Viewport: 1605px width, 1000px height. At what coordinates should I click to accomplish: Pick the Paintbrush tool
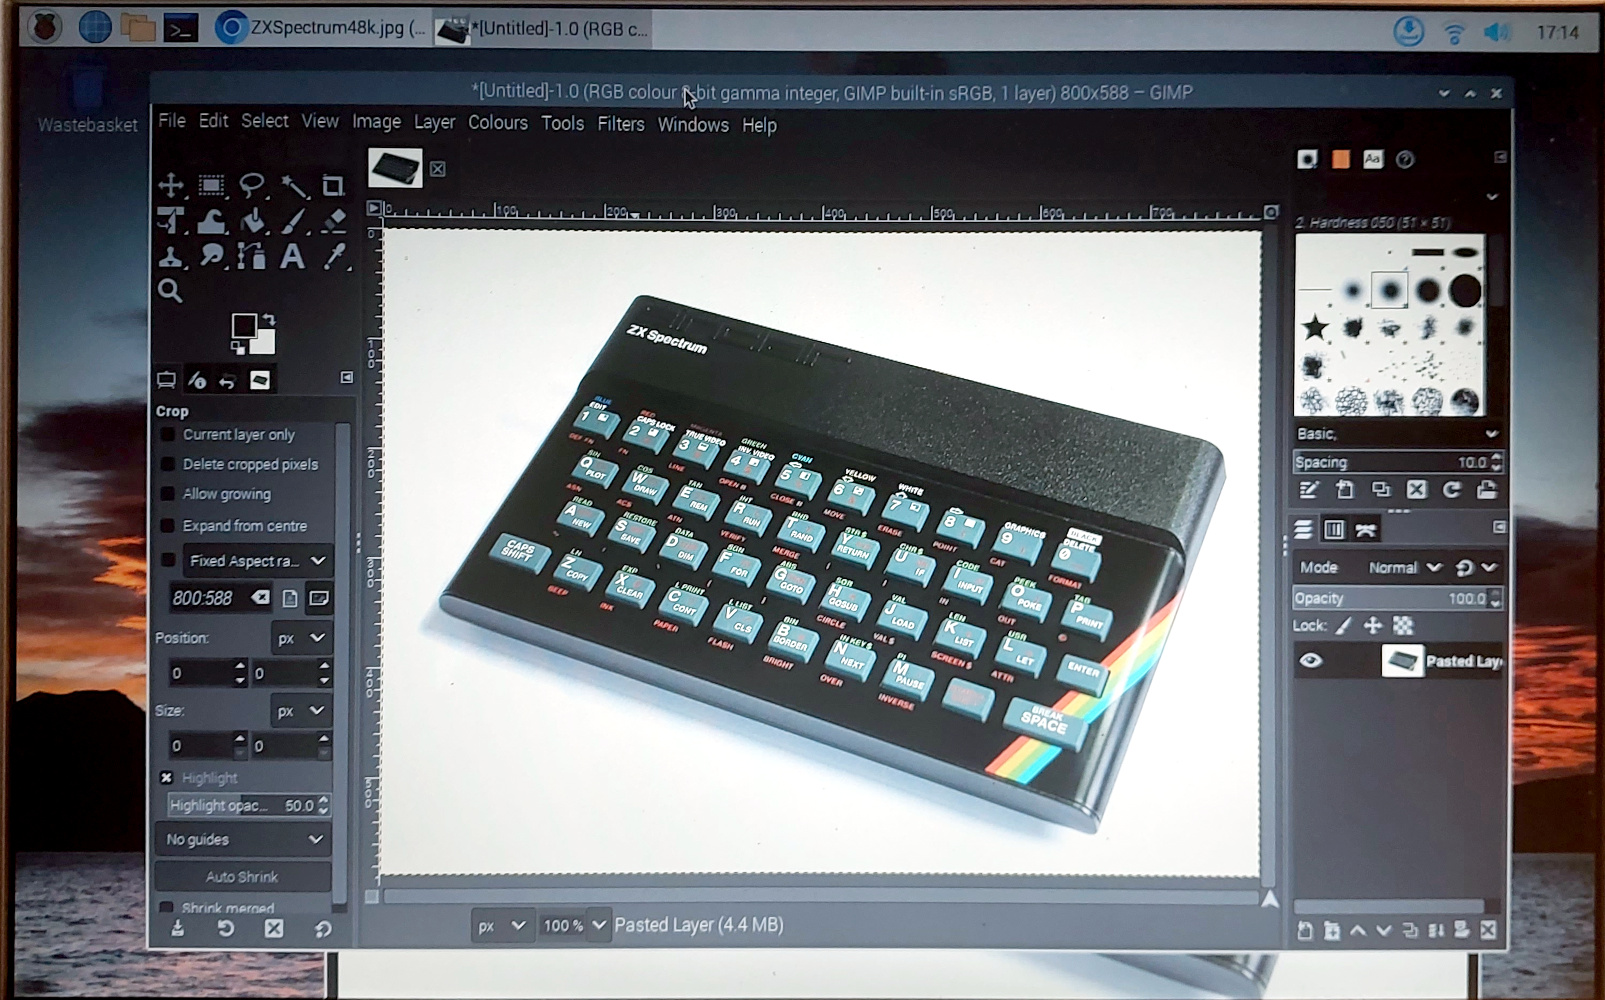coord(293,223)
